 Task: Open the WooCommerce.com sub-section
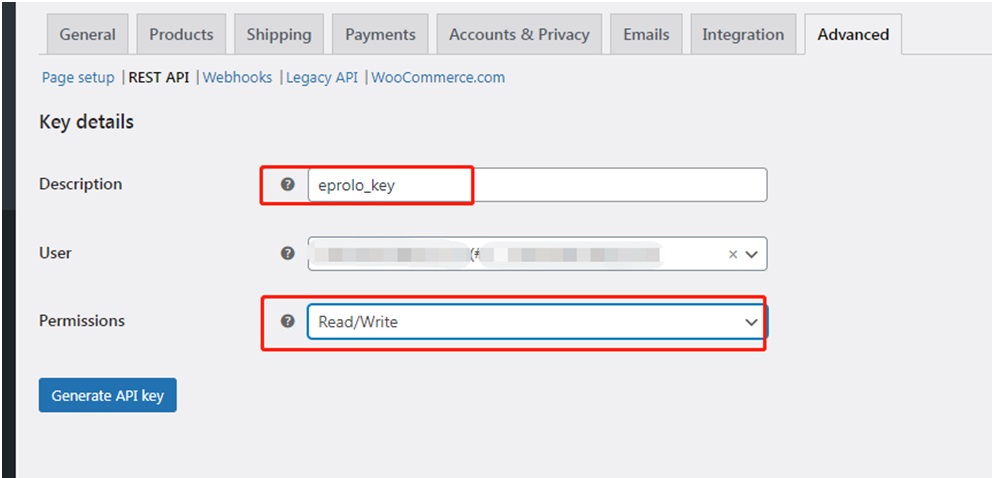438,78
